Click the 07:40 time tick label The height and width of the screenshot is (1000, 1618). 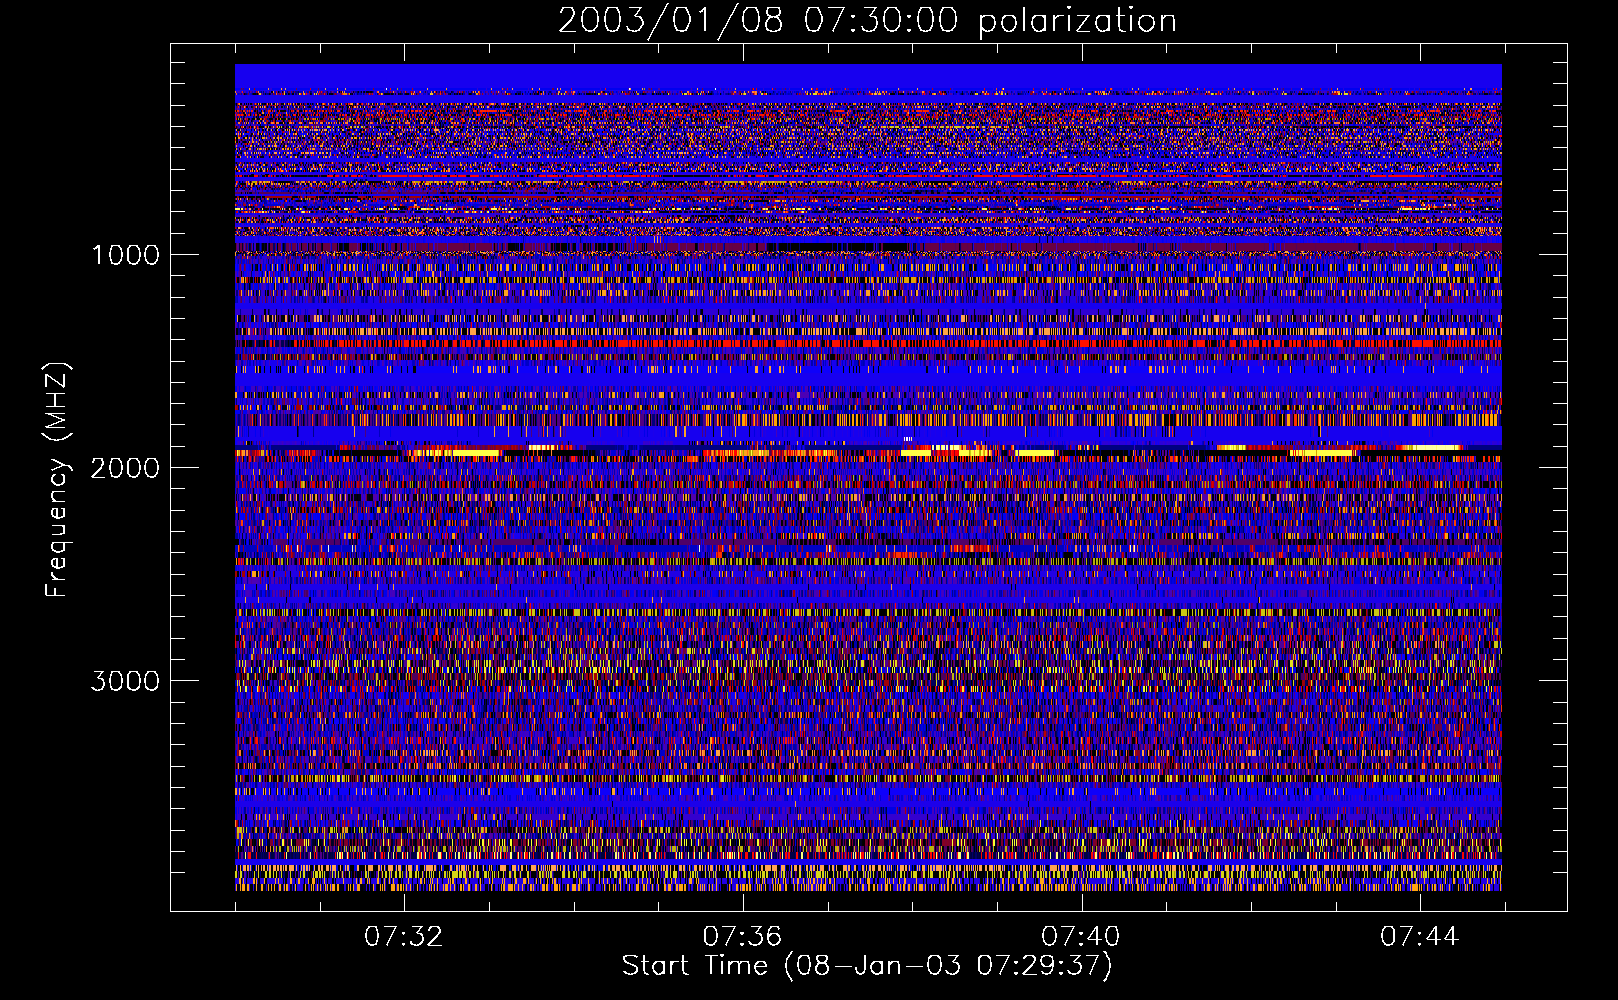point(1081,937)
